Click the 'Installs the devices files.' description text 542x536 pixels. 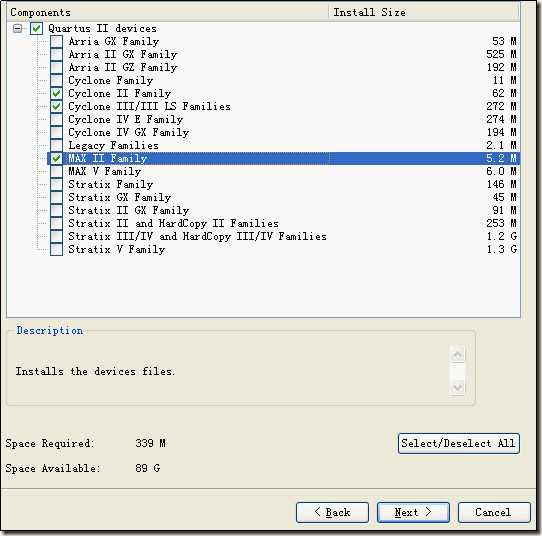click(95, 372)
